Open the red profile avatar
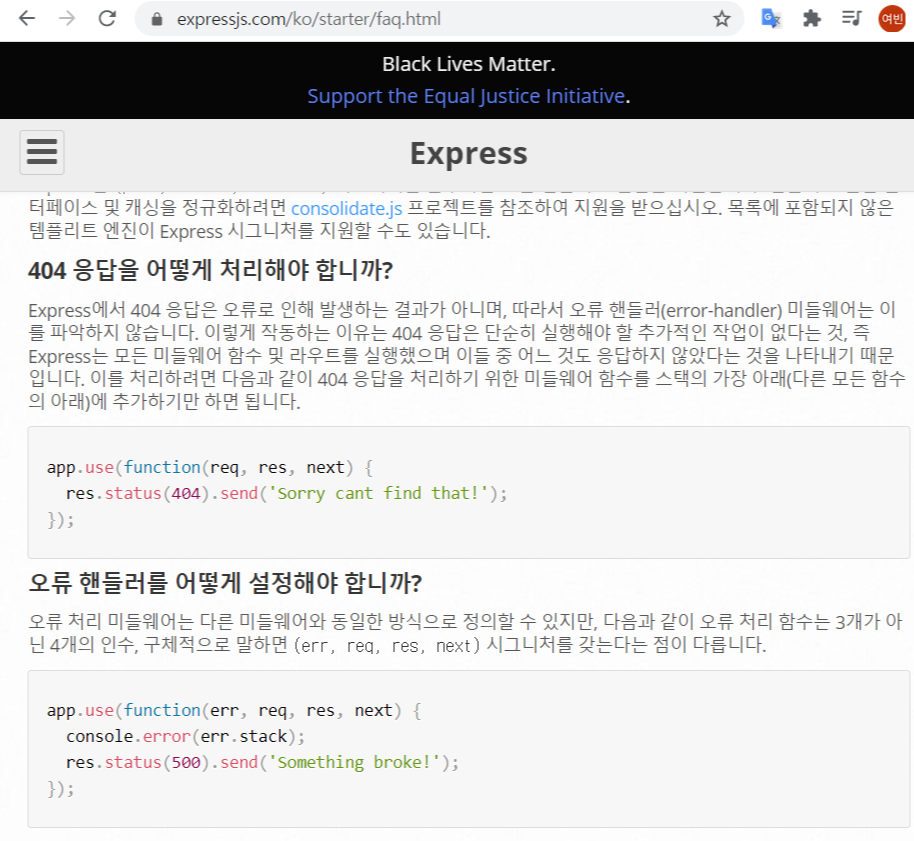The image size is (914, 841). (x=892, y=19)
